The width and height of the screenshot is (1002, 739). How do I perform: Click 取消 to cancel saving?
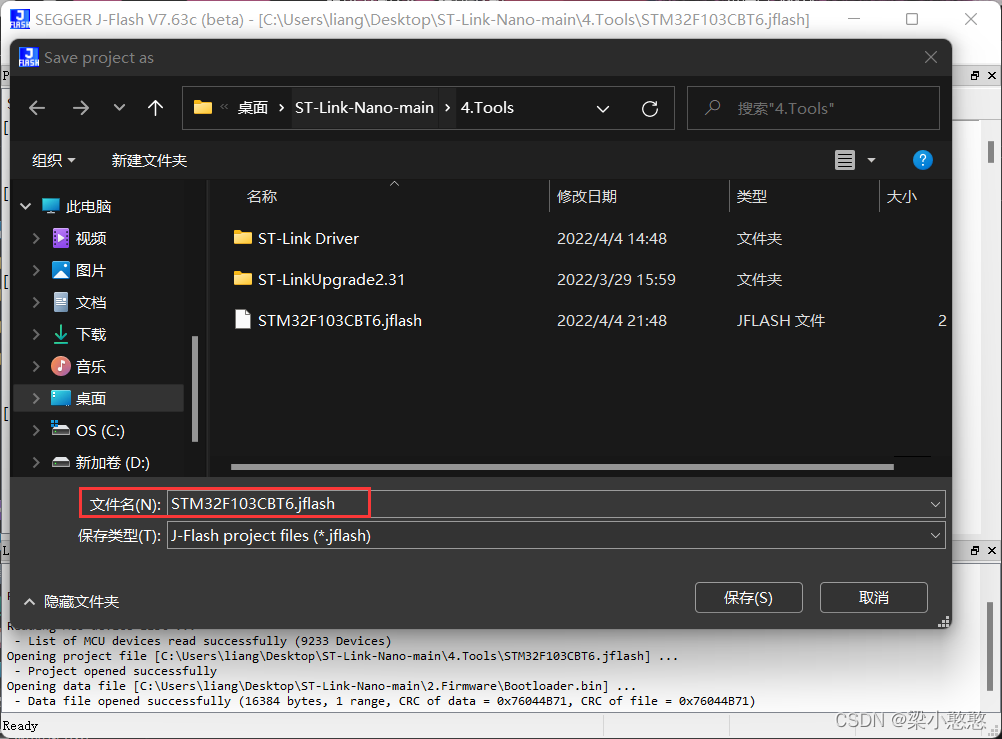coord(874,598)
